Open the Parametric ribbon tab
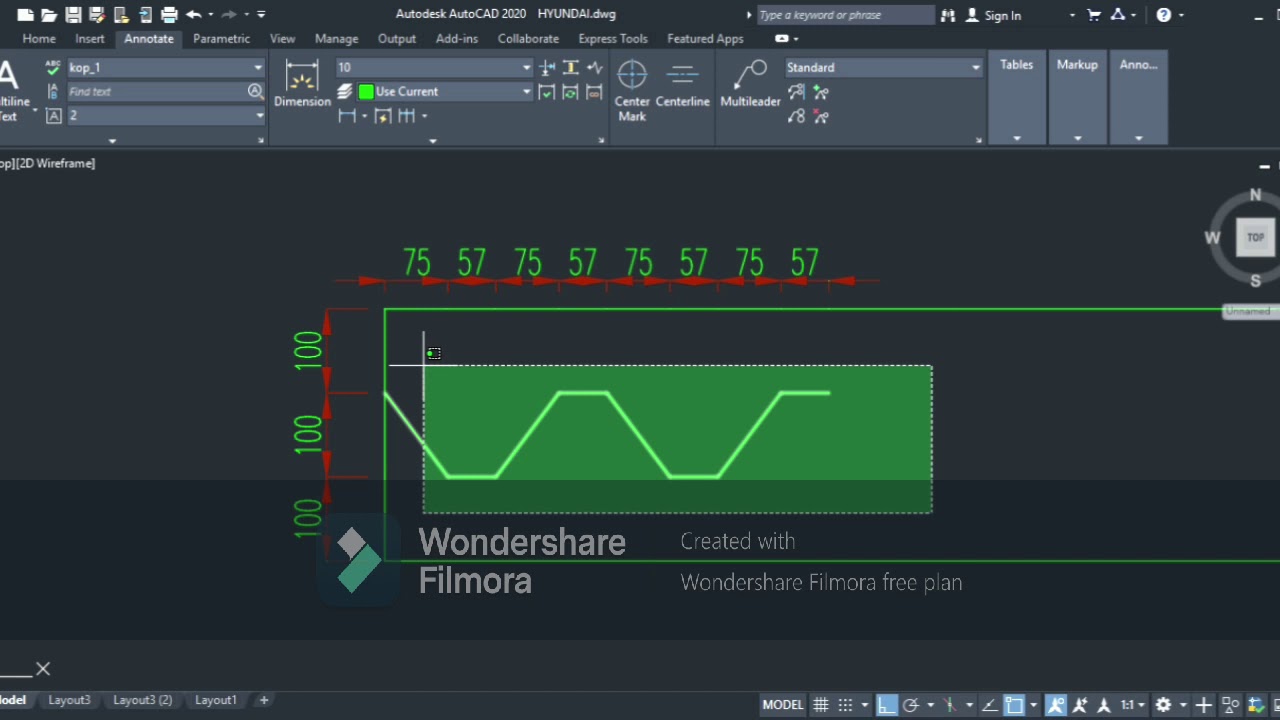Viewport: 1280px width, 720px height. point(221,38)
